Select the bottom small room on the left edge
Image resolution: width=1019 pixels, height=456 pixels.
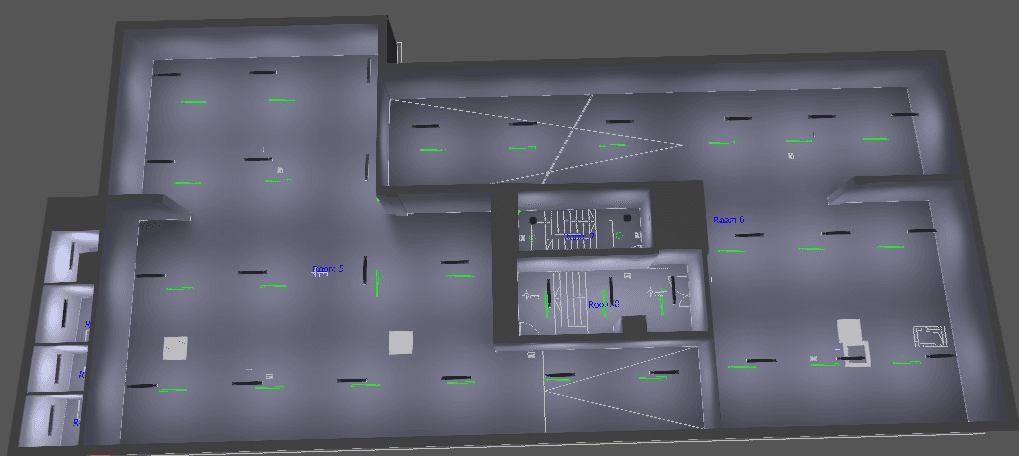(50, 420)
